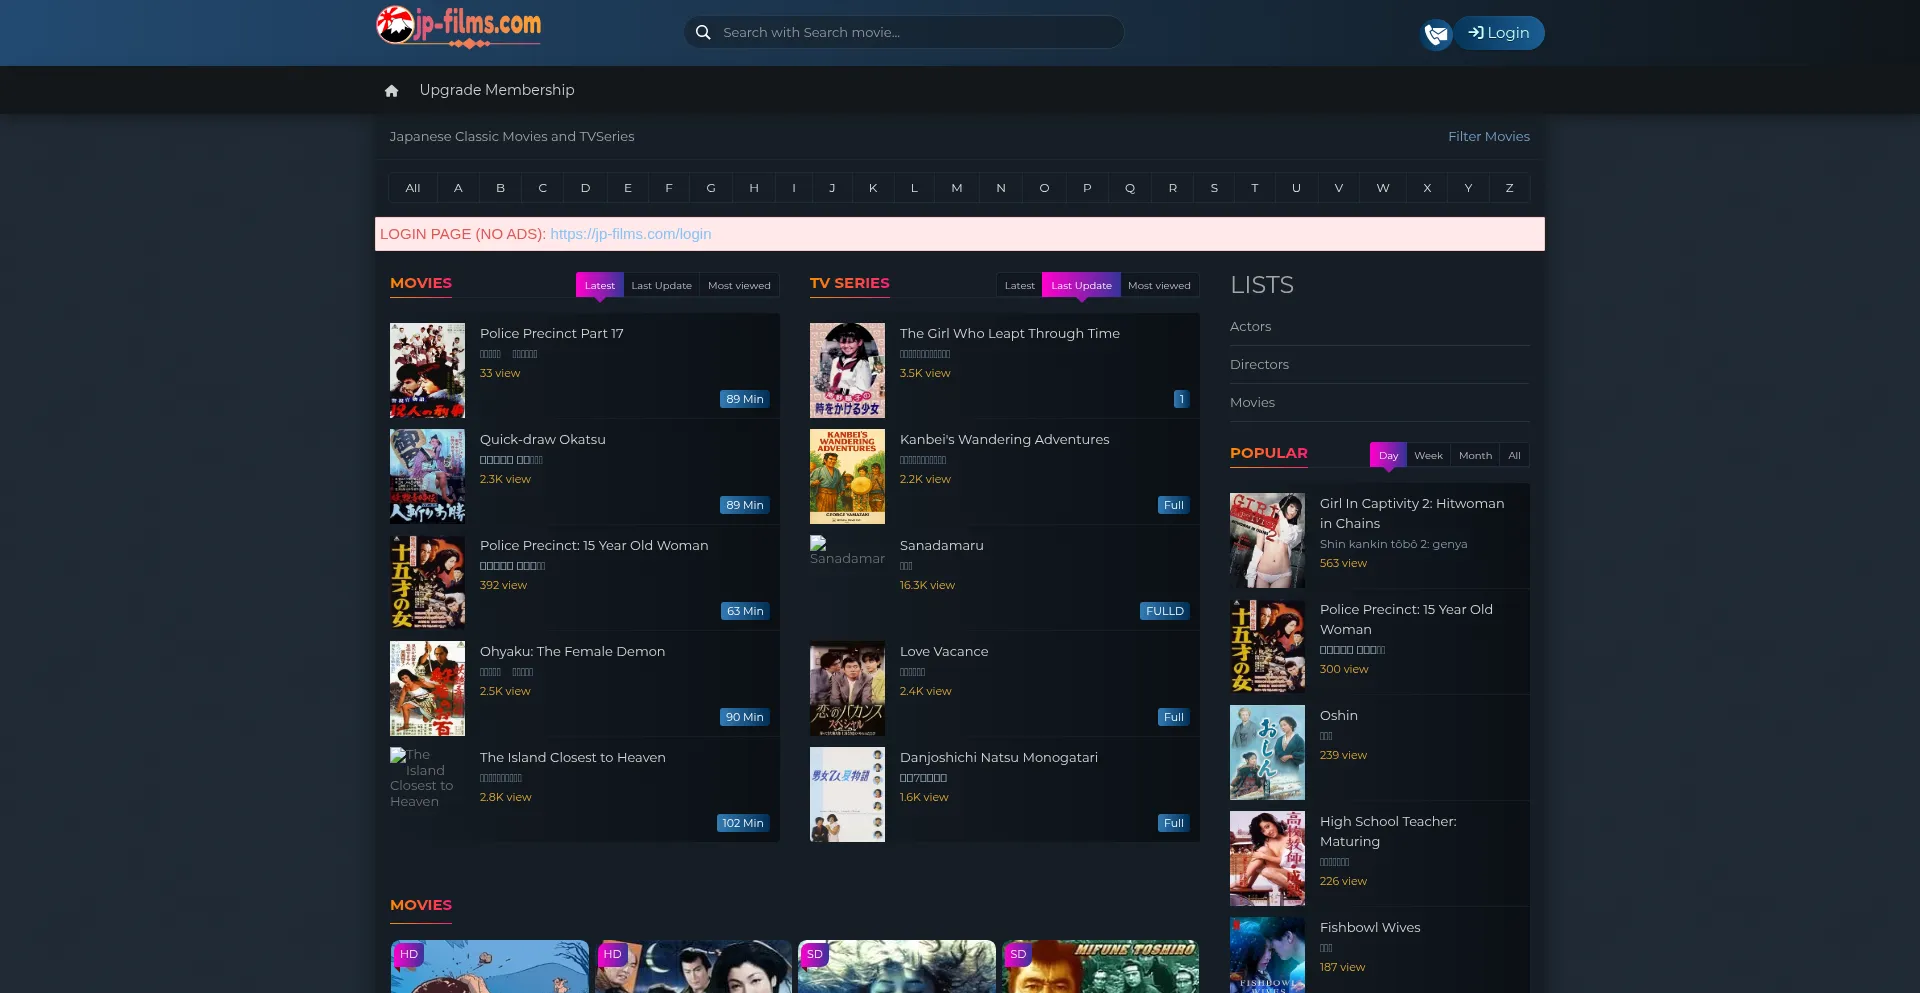The image size is (1920, 993).
Task: Click the HD badge on first movie poster
Action: (x=409, y=954)
